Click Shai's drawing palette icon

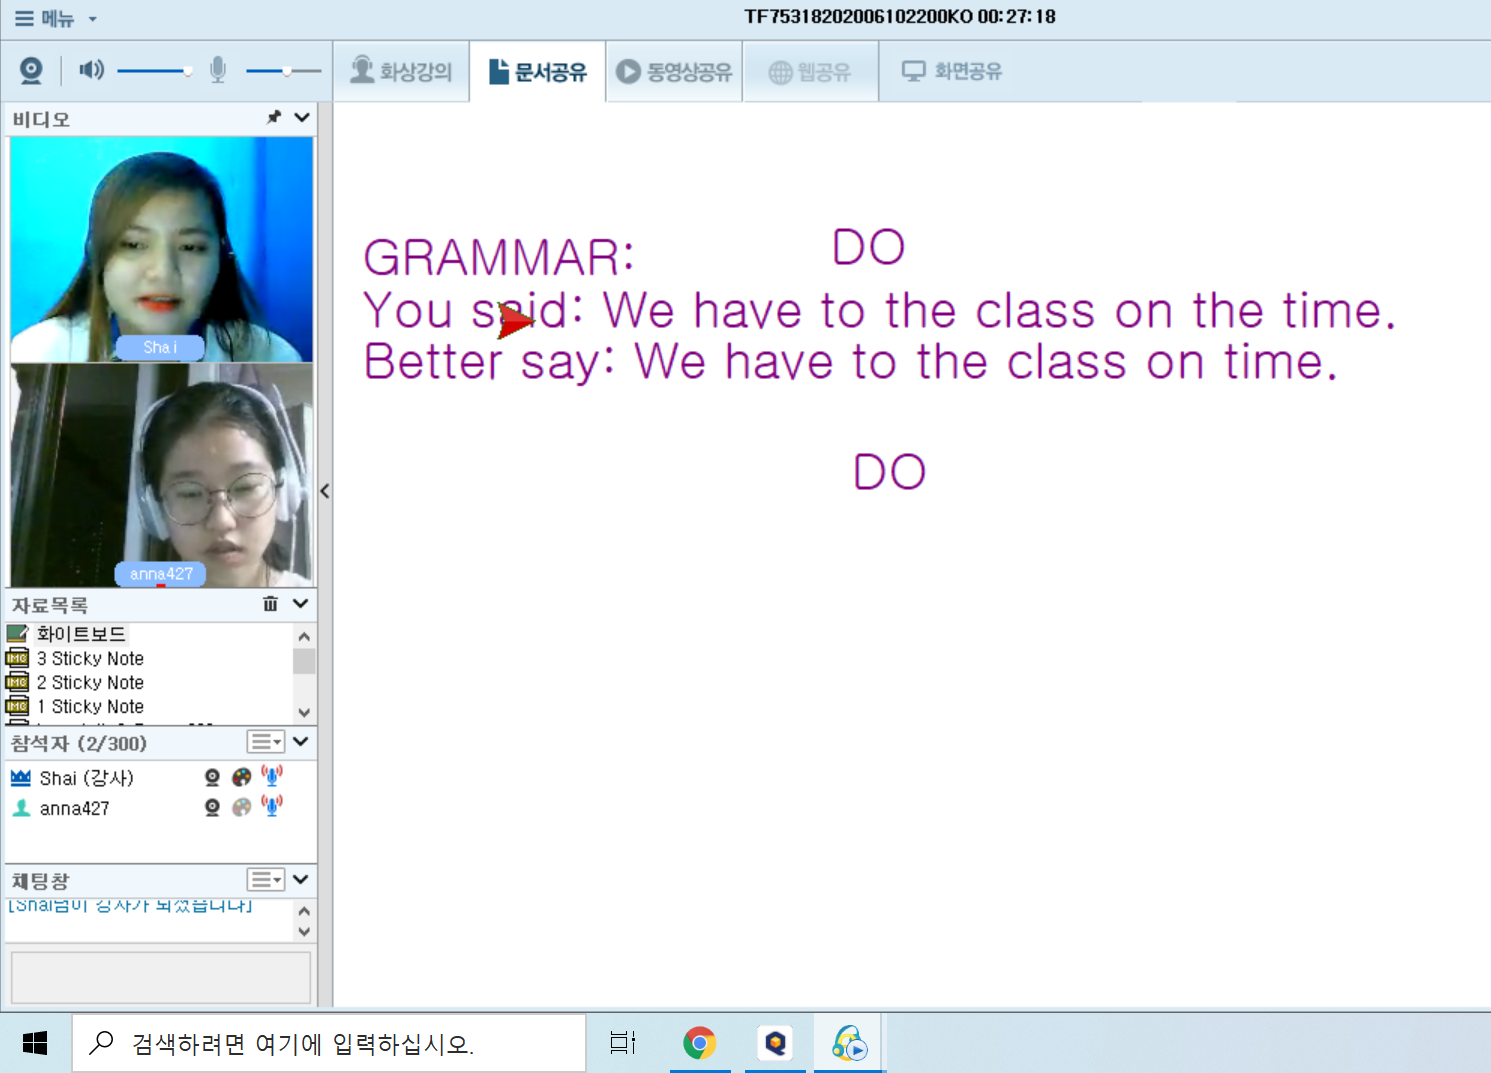click(241, 778)
